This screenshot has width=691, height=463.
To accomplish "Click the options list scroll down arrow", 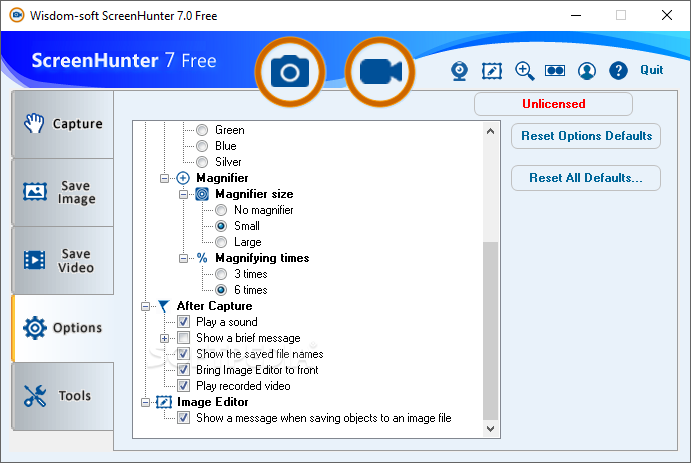I will coord(490,428).
